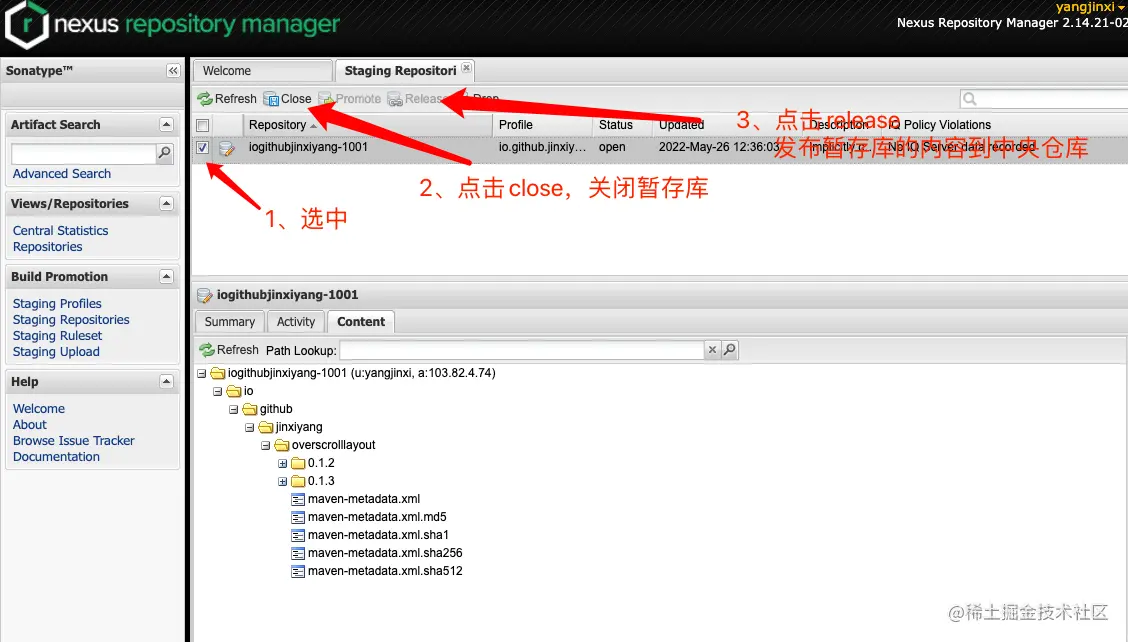Collapse the overscrolllayout tree node
Viewport: 1128px width, 642px height.
265,446
